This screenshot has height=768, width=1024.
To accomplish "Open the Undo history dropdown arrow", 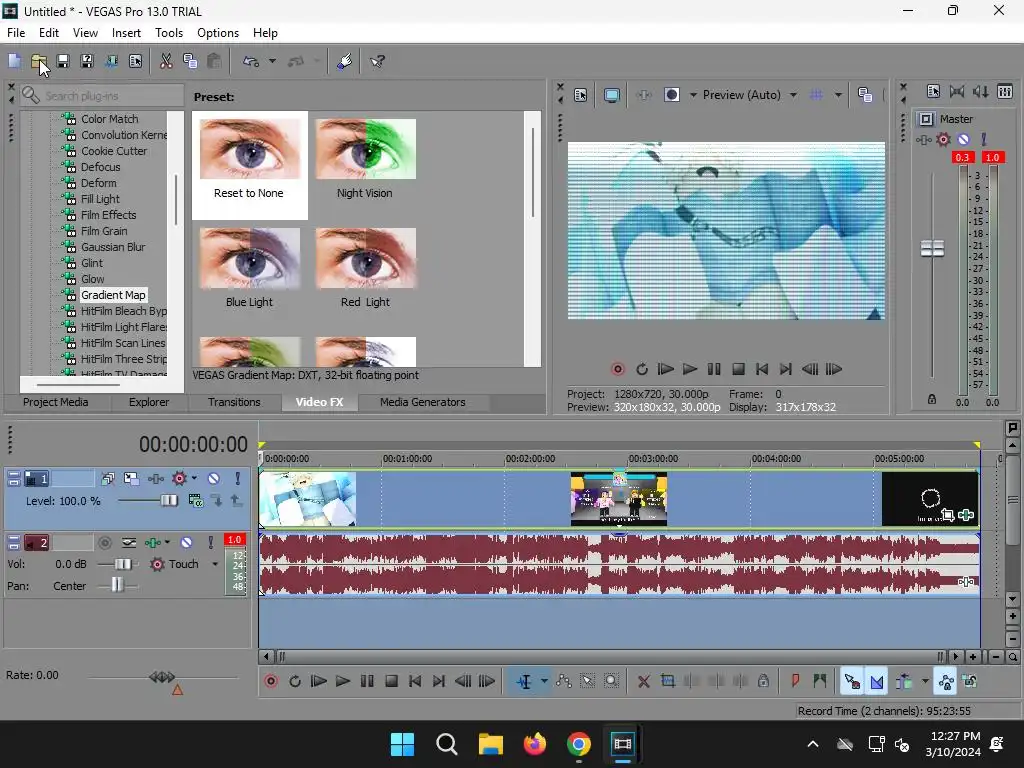I will tap(272, 61).
